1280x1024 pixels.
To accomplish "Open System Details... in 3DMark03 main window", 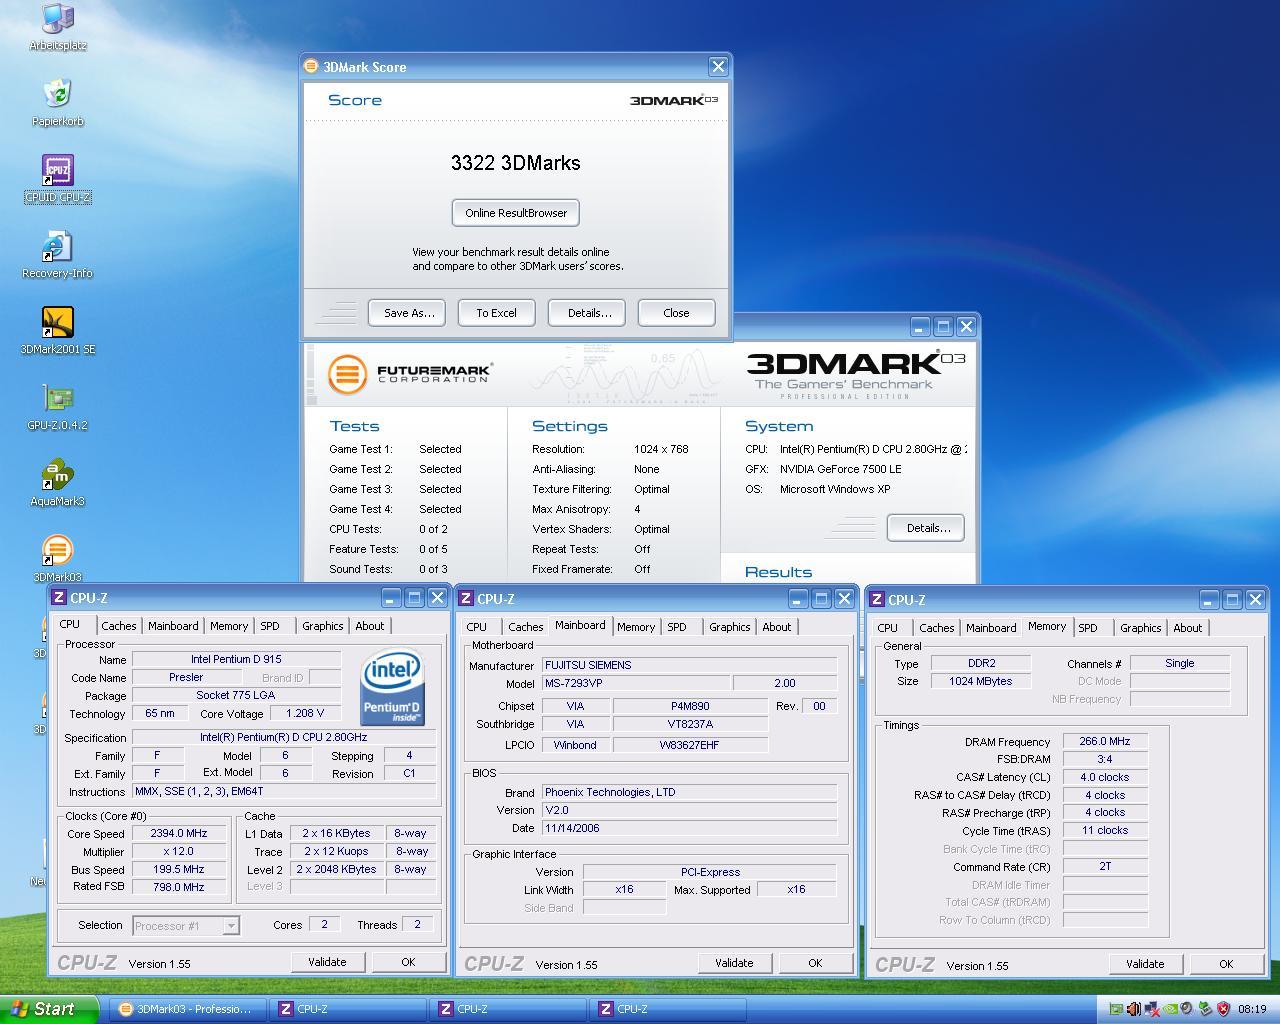I will 926,528.
